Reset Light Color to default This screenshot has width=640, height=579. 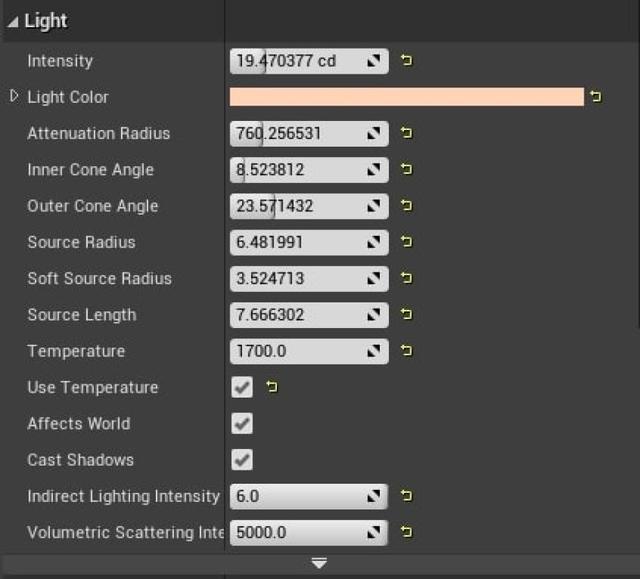click(x=596, y=97)
